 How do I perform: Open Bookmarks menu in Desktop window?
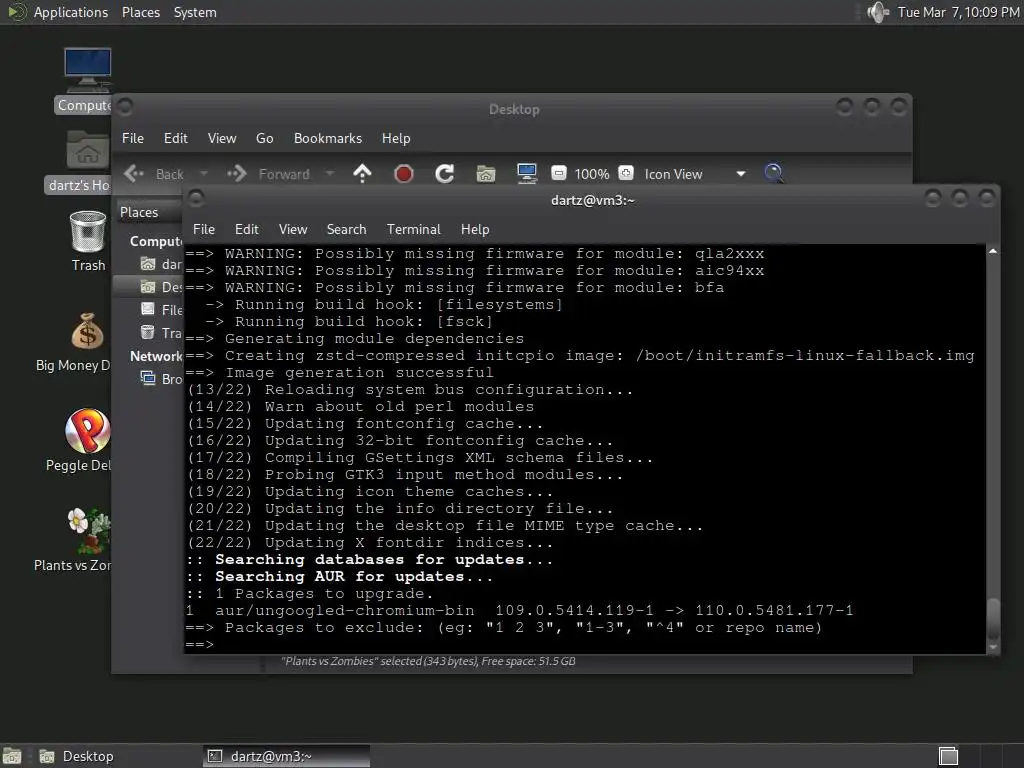tap(328, 138)
